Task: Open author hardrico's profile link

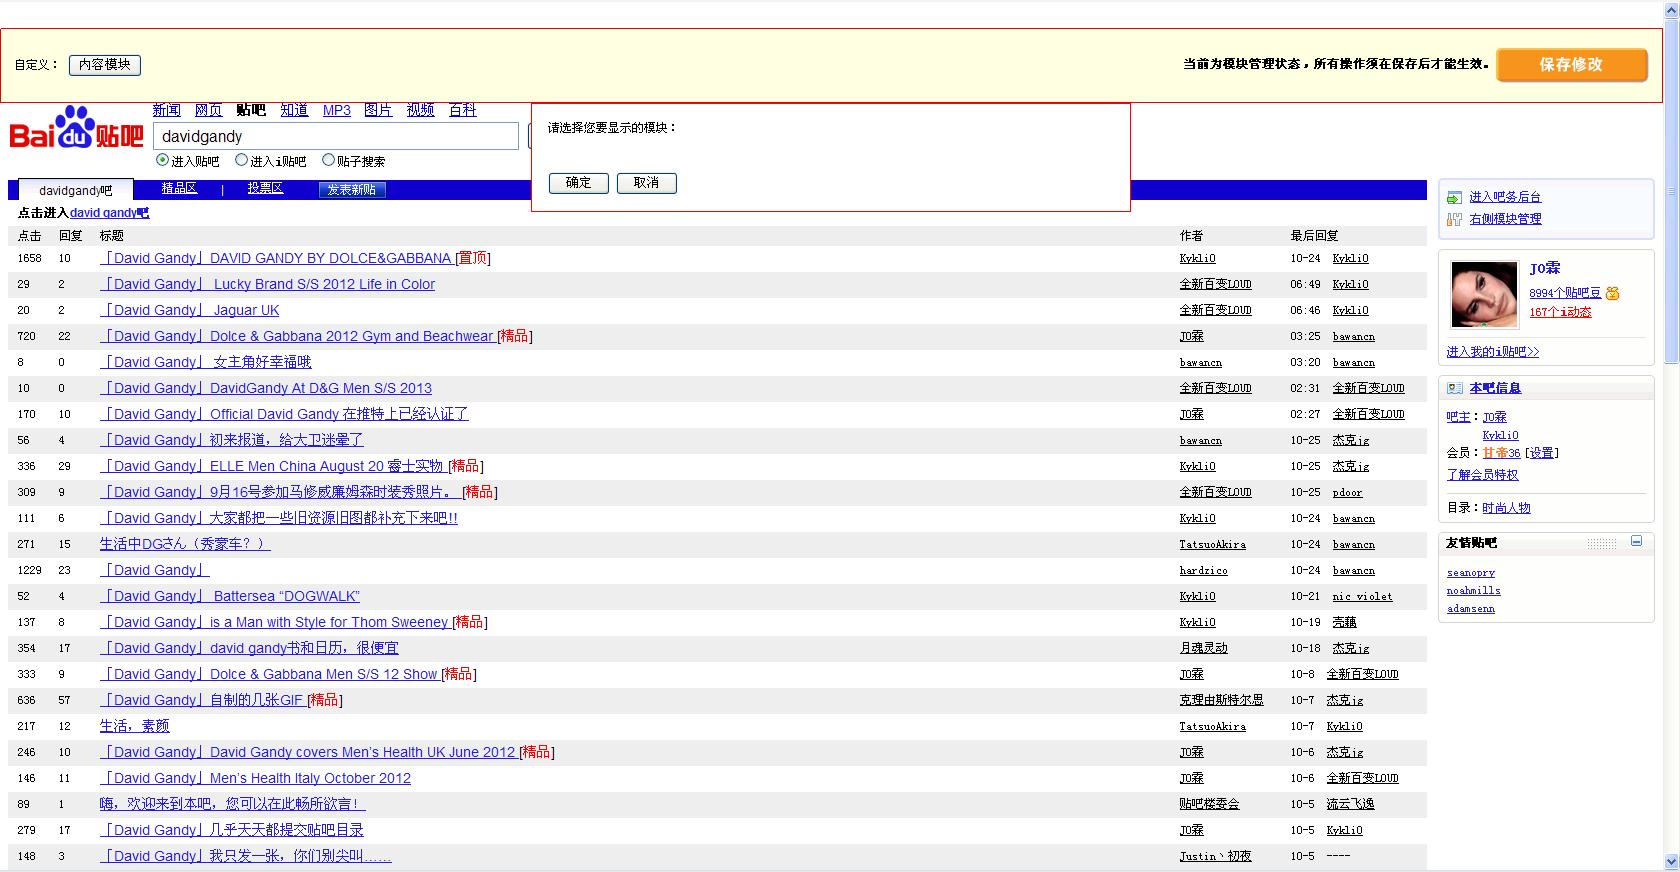Action: (x=1204, y=570)
